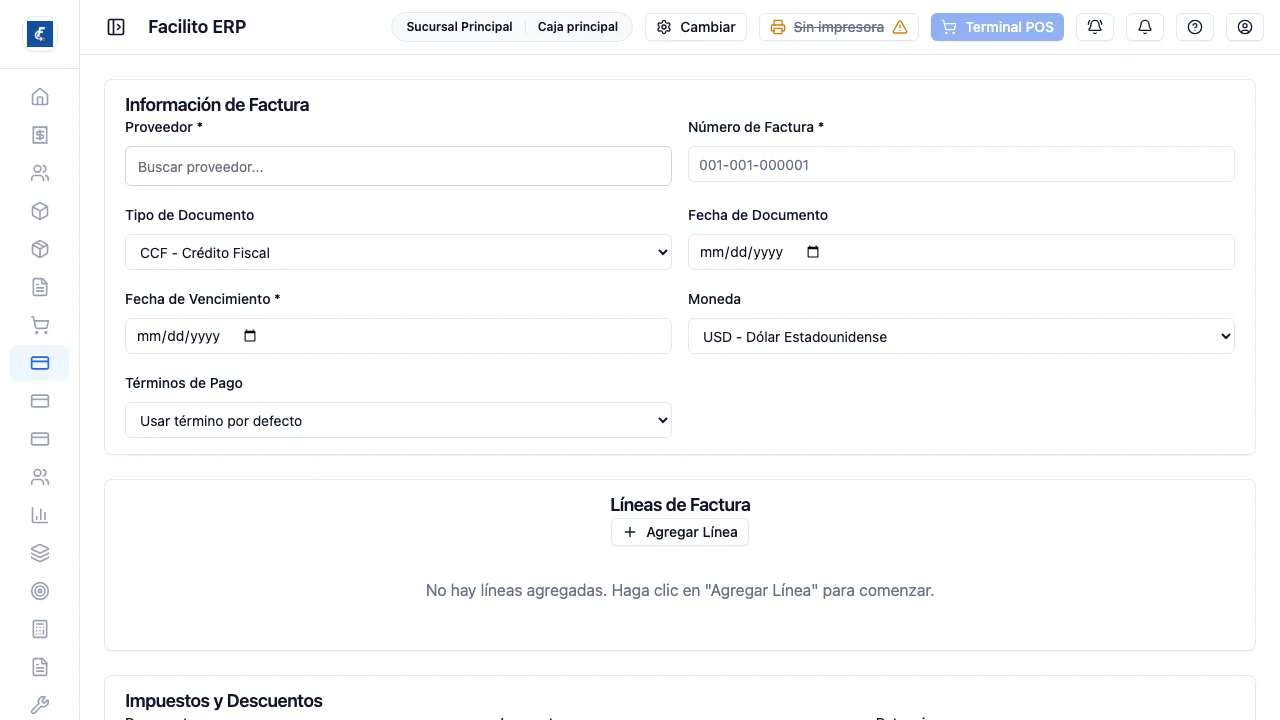The width and height of the screenshot is (1280, 720).
Task: Open the Términos de Pago dropdown
Action: coord(398,420)
